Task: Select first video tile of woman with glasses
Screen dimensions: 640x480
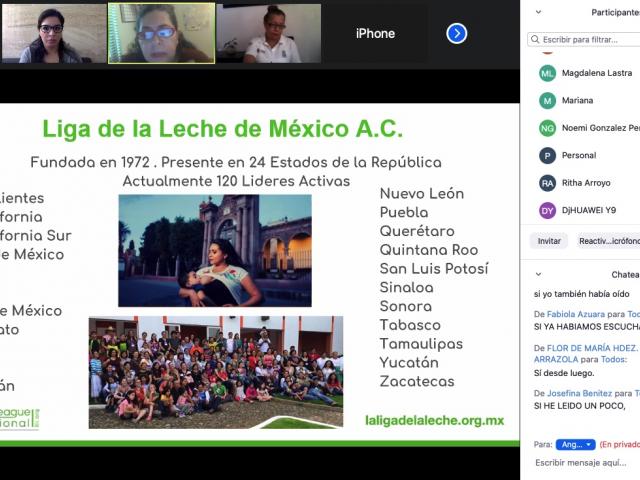Action: [54, 33]
